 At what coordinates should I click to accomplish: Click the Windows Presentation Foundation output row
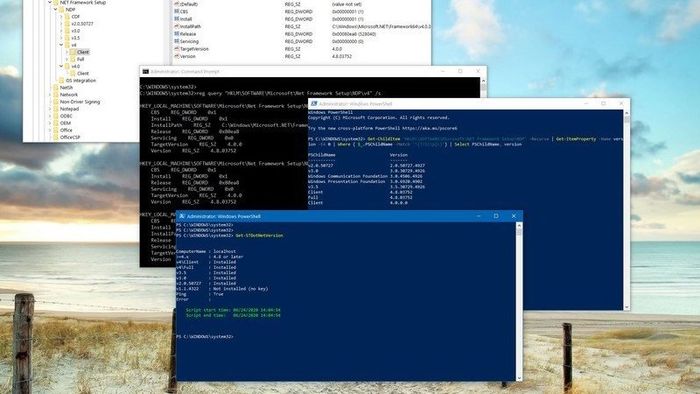tap(365, 182)
